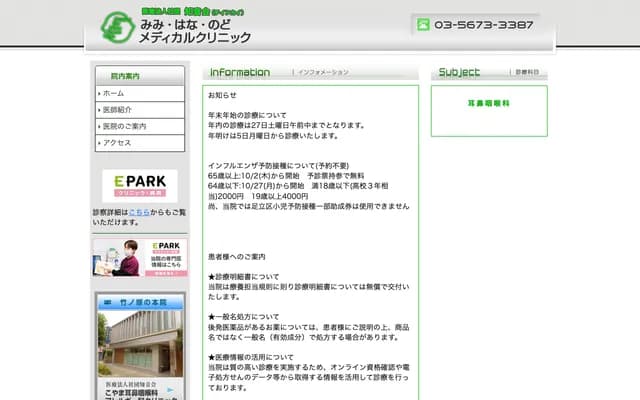Click the small play arrow in the 竹ノ塚 banner
Screen dimensions: 640x400
(170, 390)
